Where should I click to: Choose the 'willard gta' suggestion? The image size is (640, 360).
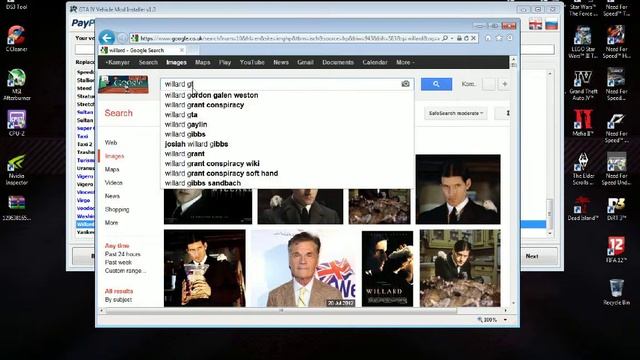point(181,115)
